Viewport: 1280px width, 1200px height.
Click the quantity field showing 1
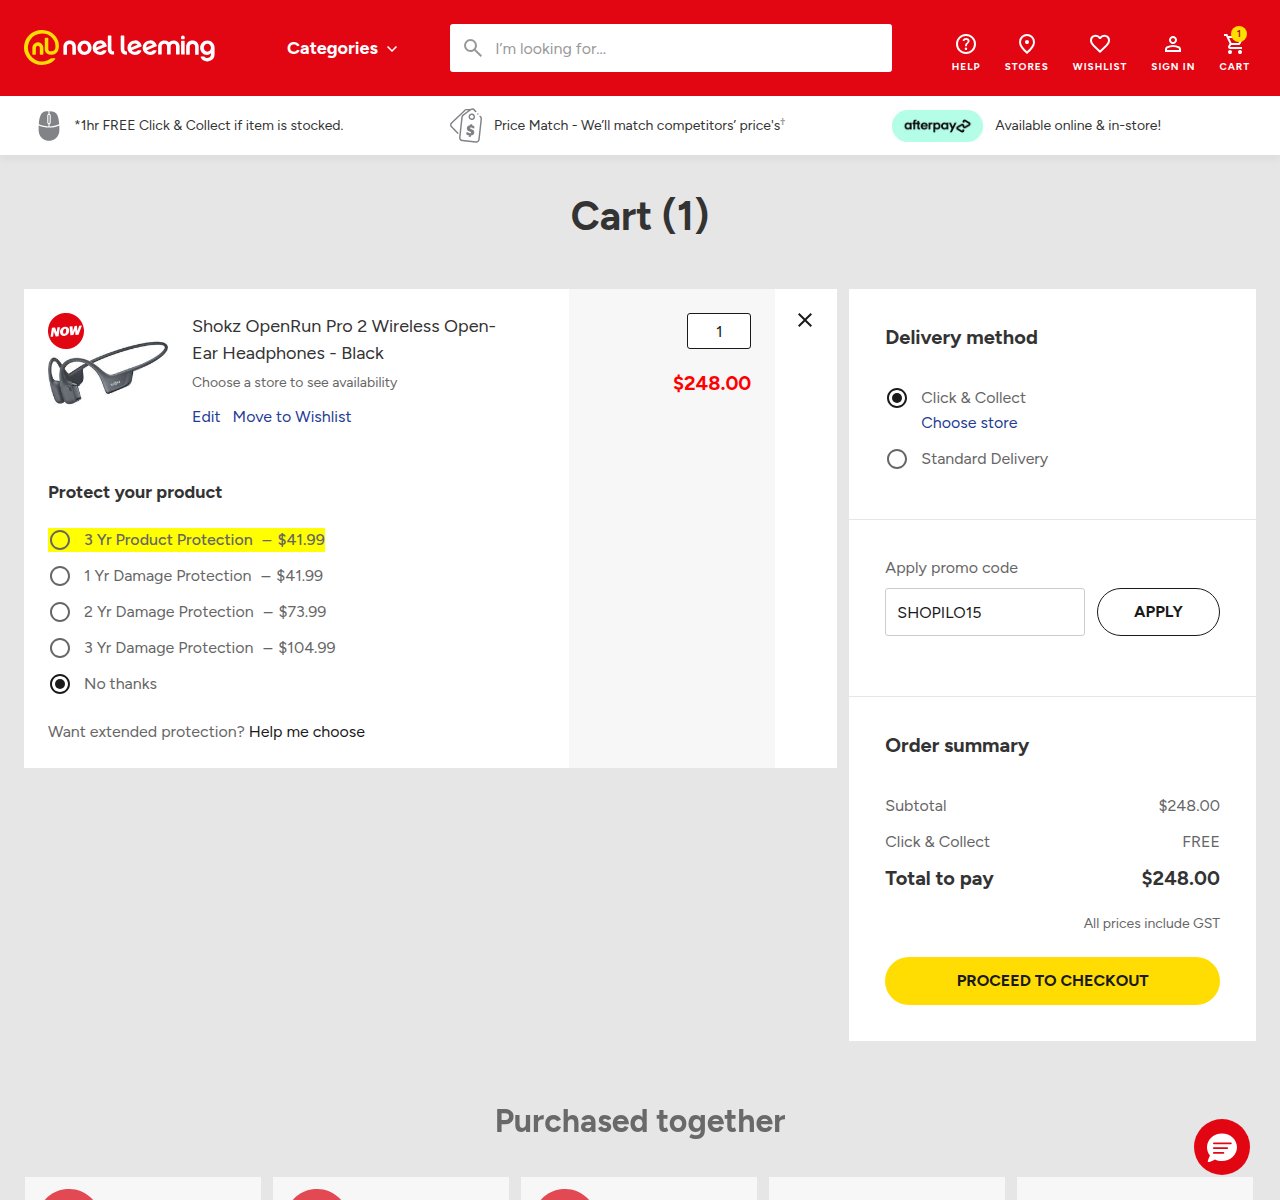(719, 331)
